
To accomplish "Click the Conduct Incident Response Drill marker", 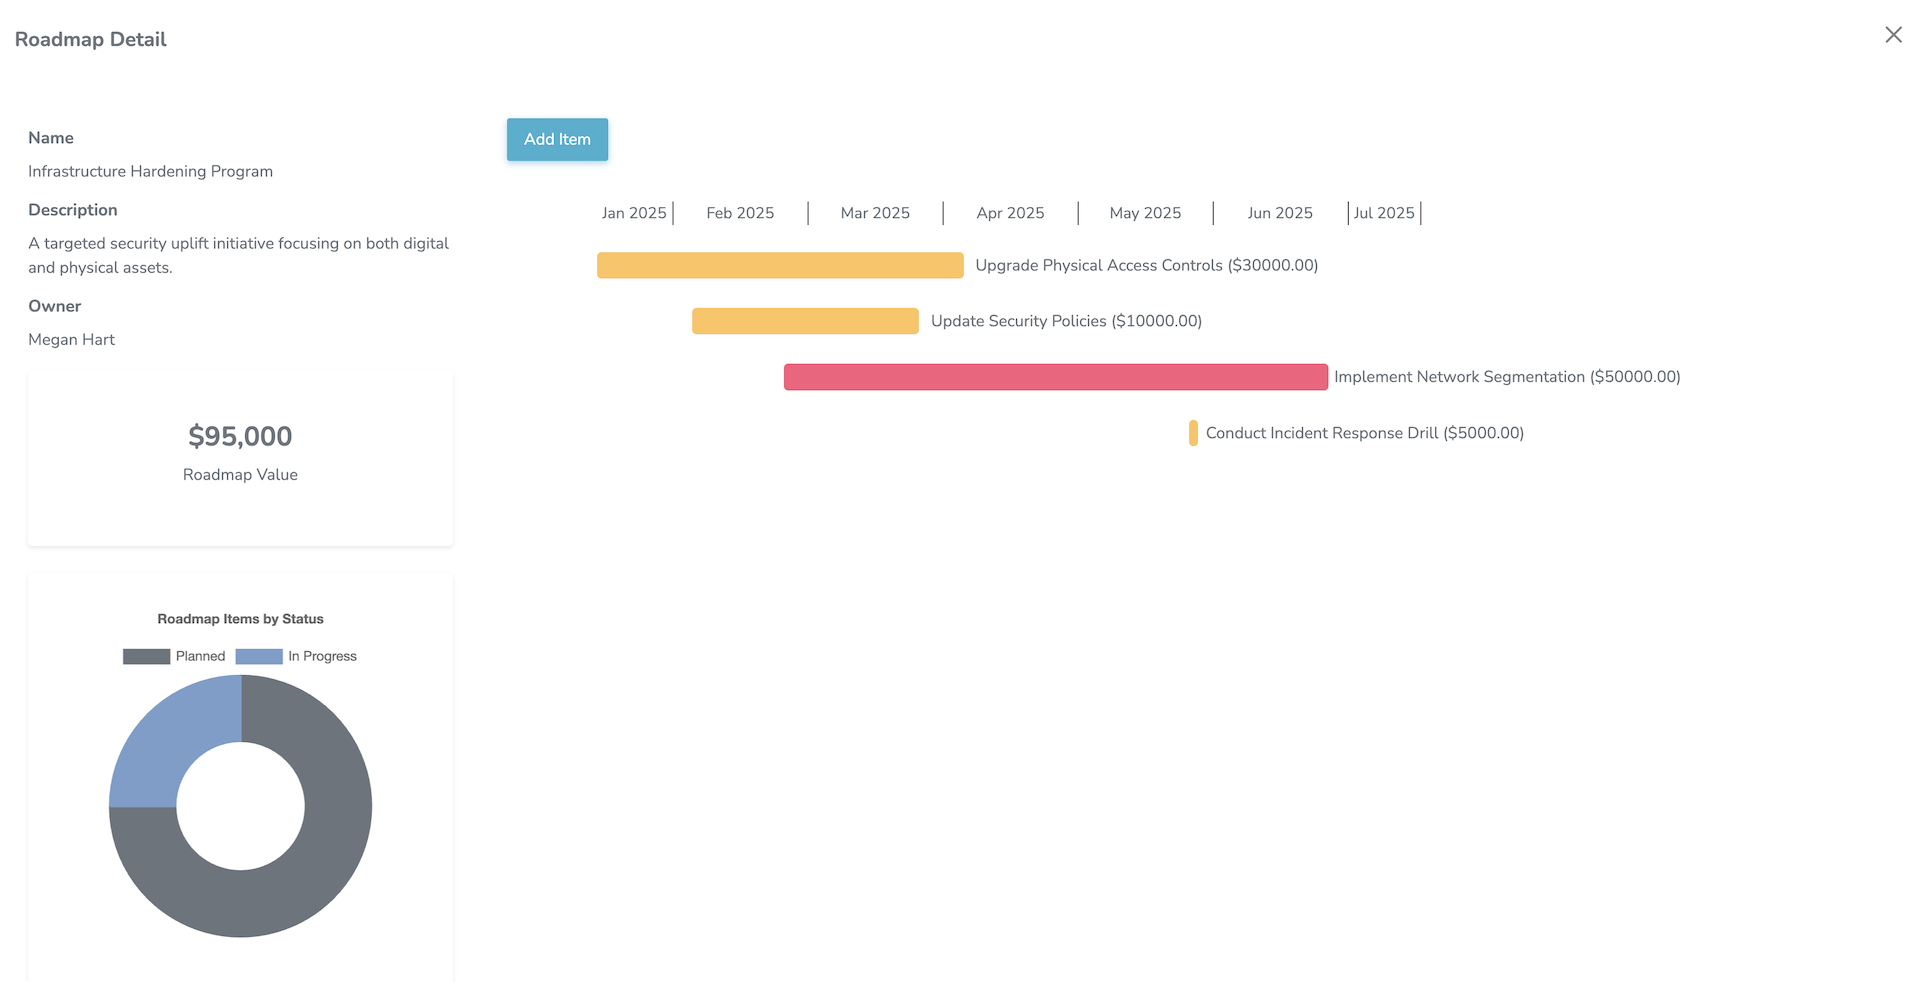I will pyautogui.click(x=1193, y=433).
